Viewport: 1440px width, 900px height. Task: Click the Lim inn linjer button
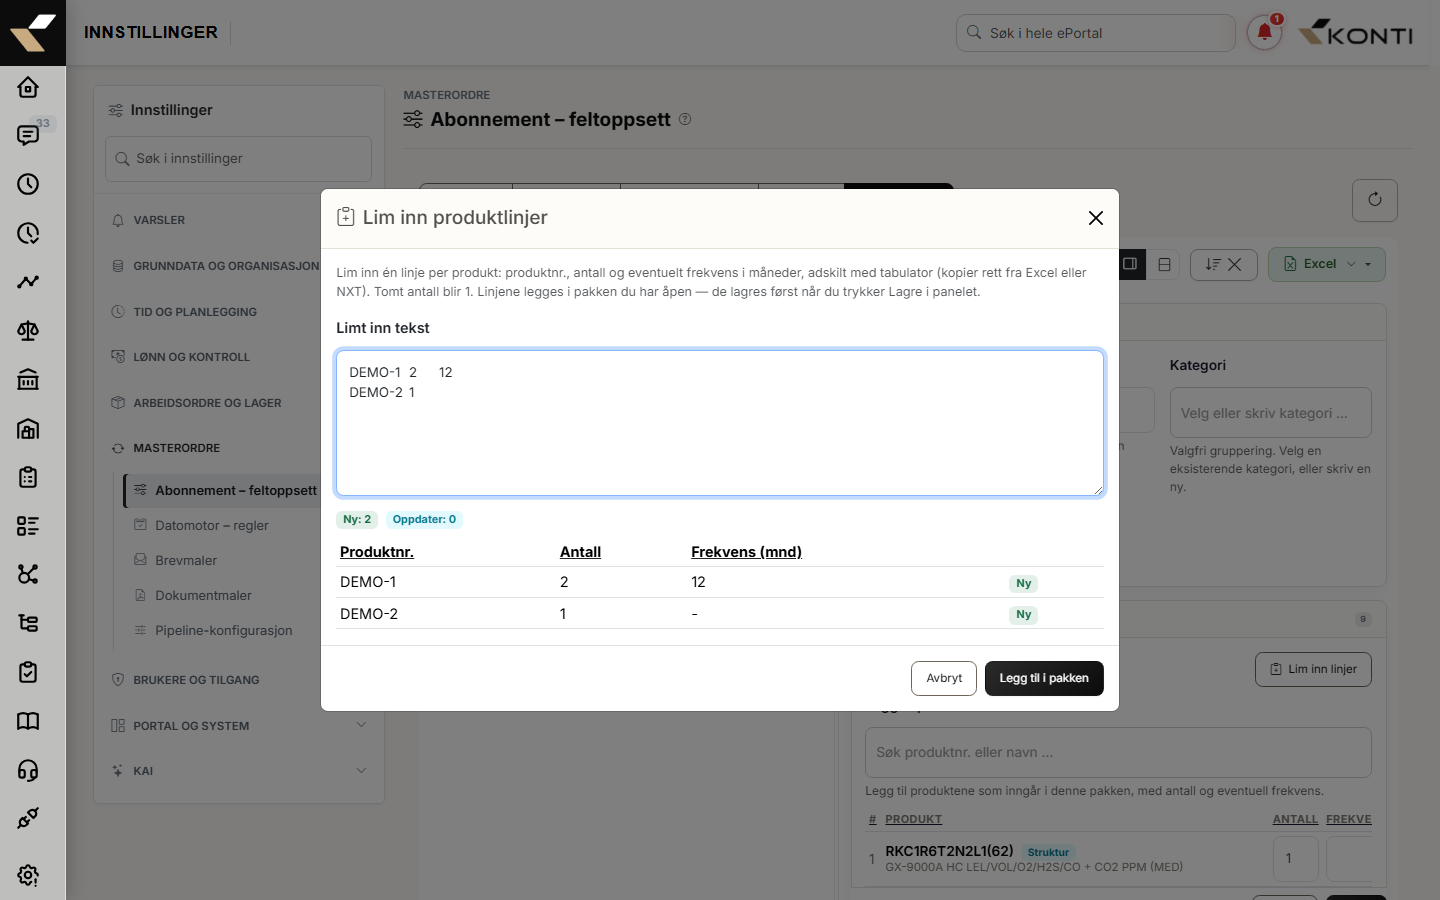click(1313, 669)
